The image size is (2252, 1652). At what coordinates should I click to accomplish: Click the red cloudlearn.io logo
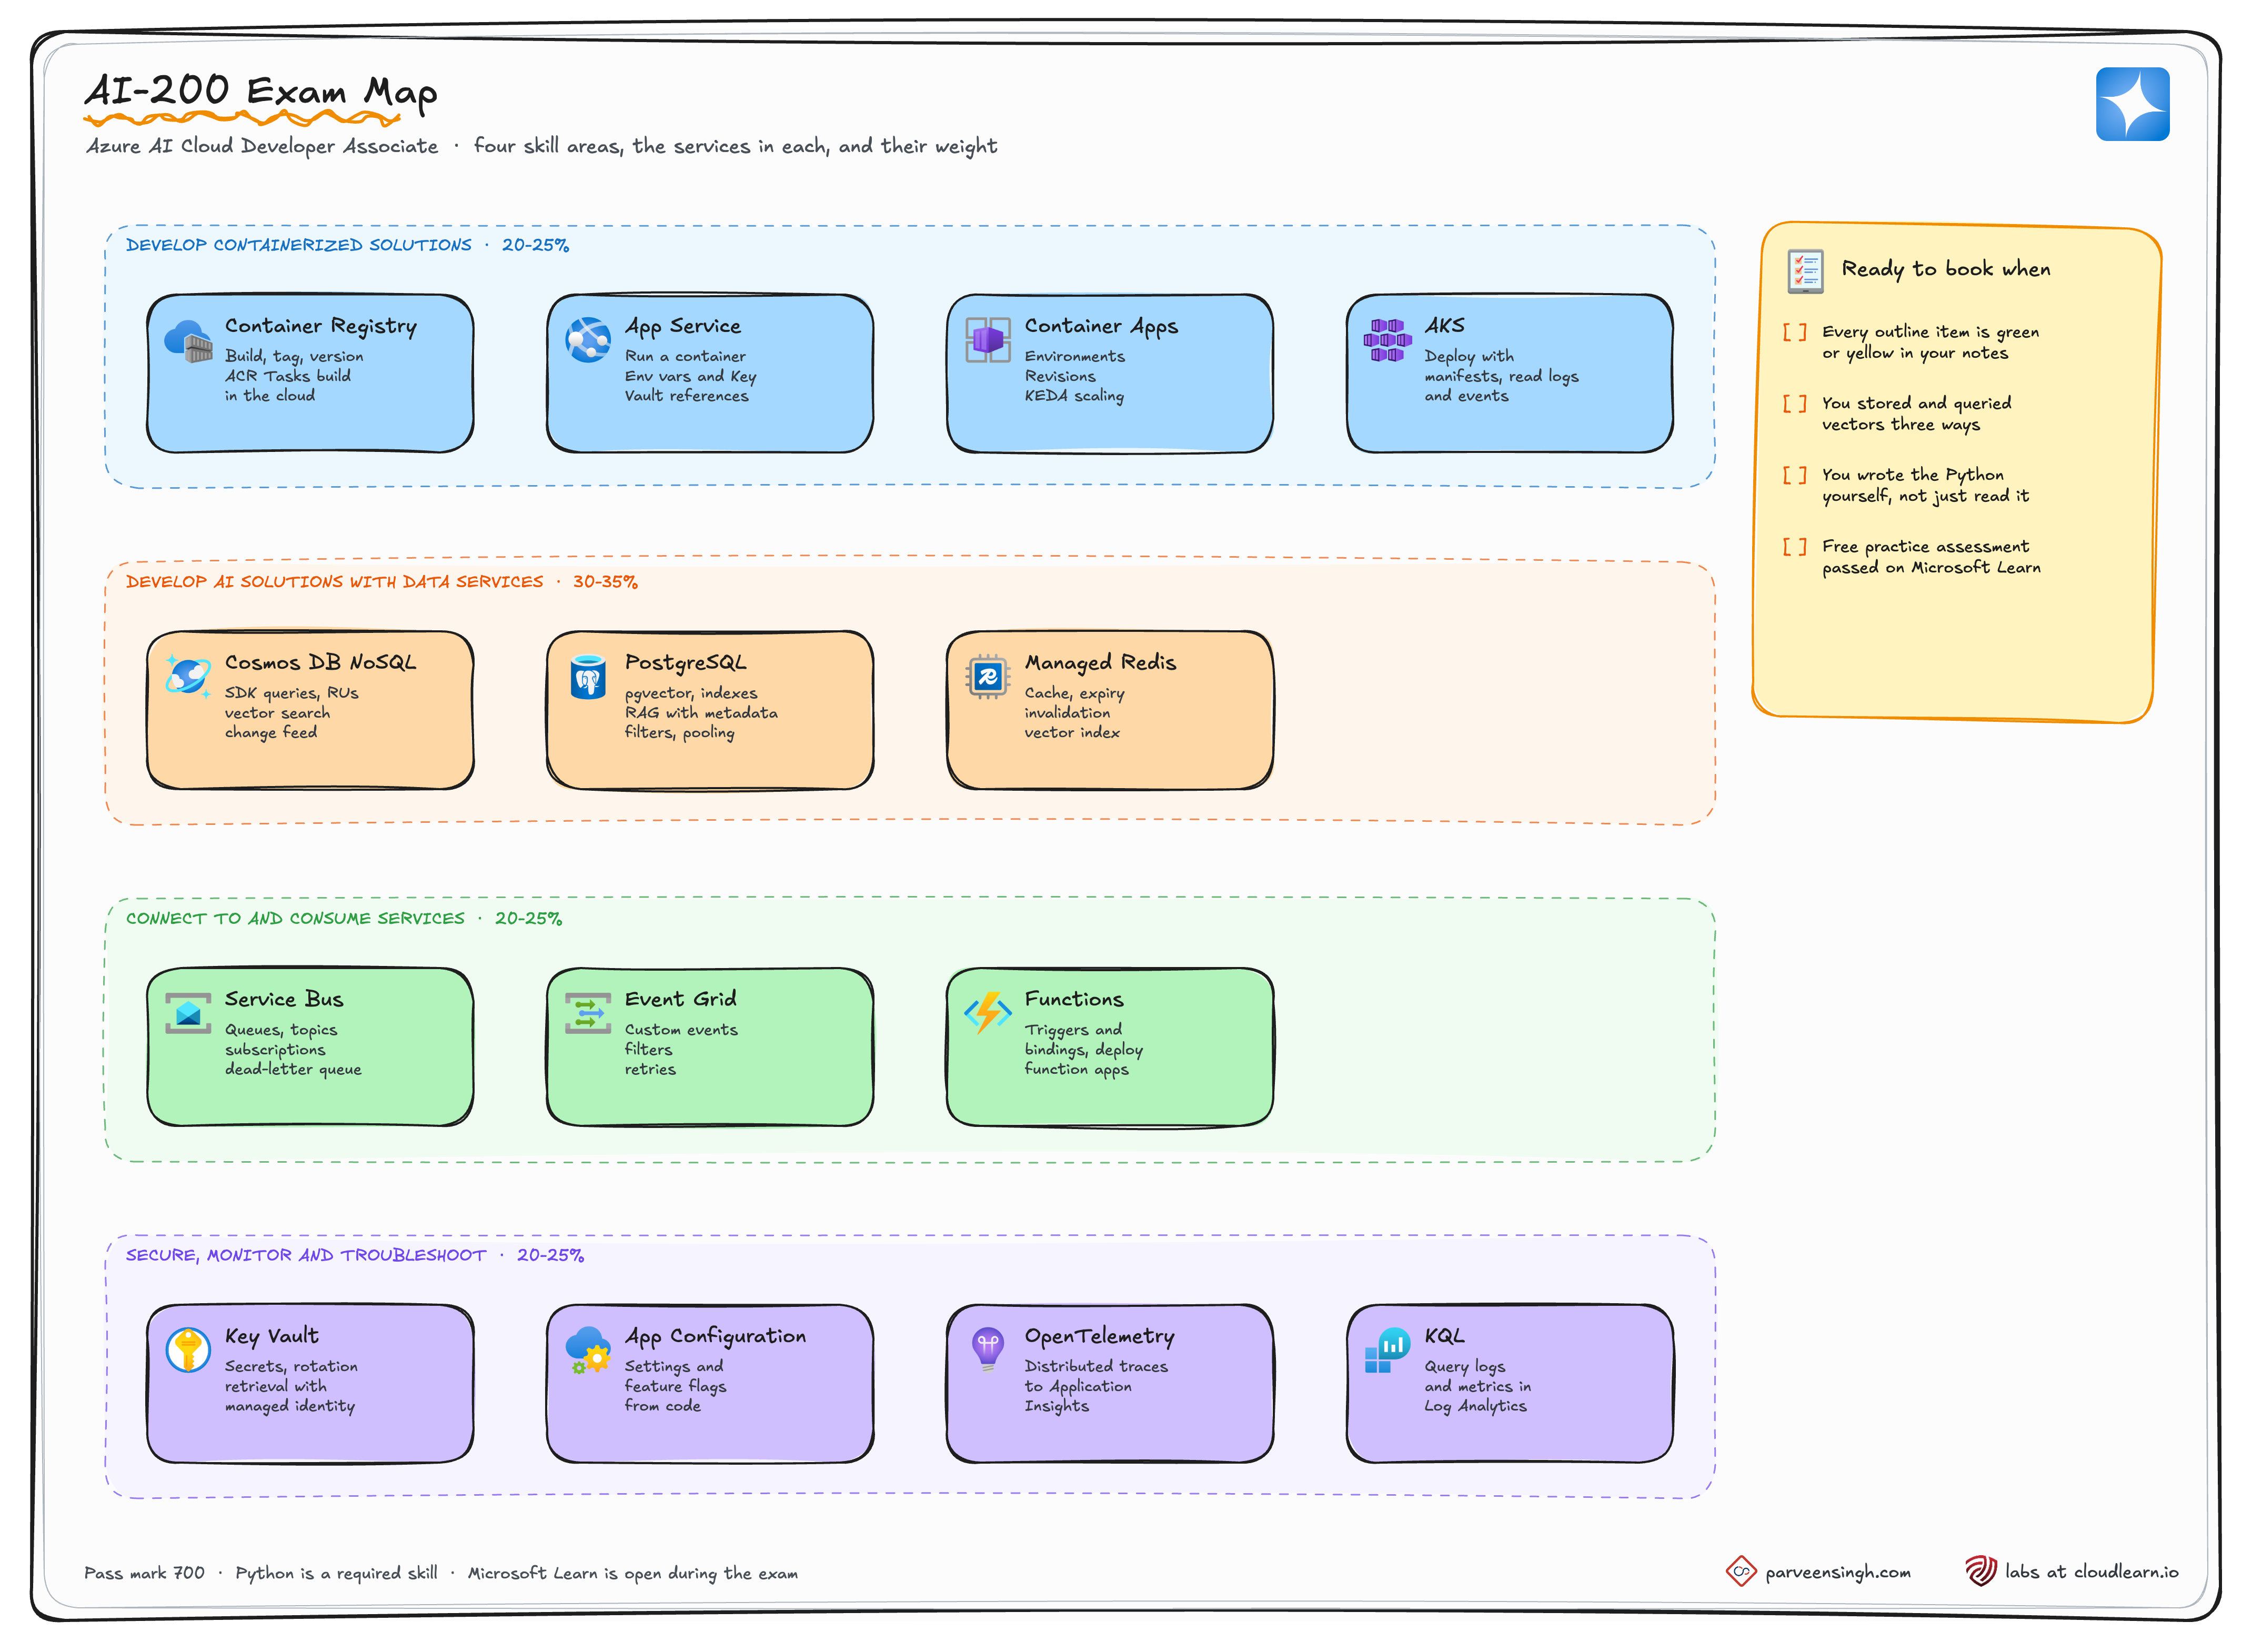pos(1981,1572)
